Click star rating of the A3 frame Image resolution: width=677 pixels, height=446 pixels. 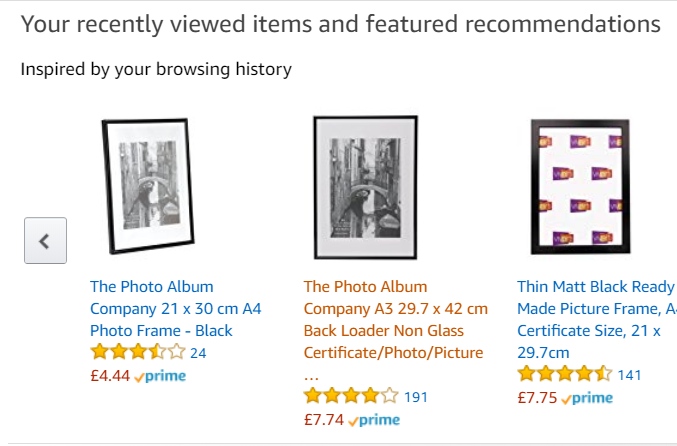[351, 396]
